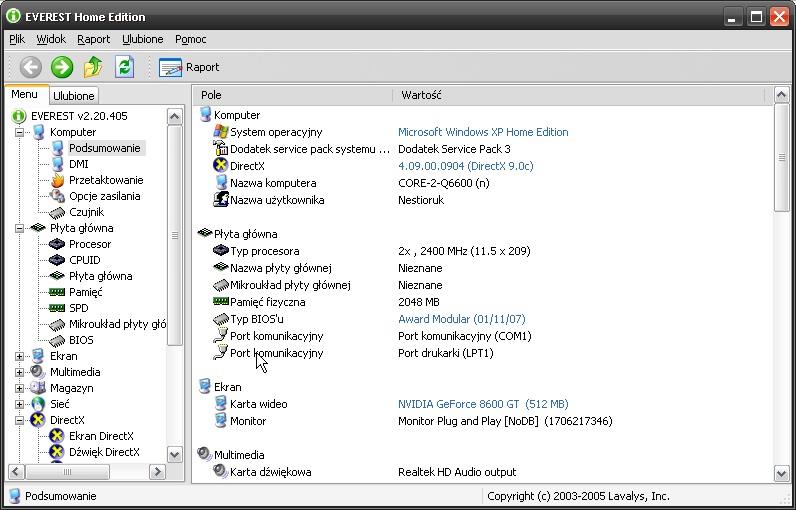The image size is (796, 510).
Task: Select the Realtek HD Audio output value
Action: coord(457,472)
